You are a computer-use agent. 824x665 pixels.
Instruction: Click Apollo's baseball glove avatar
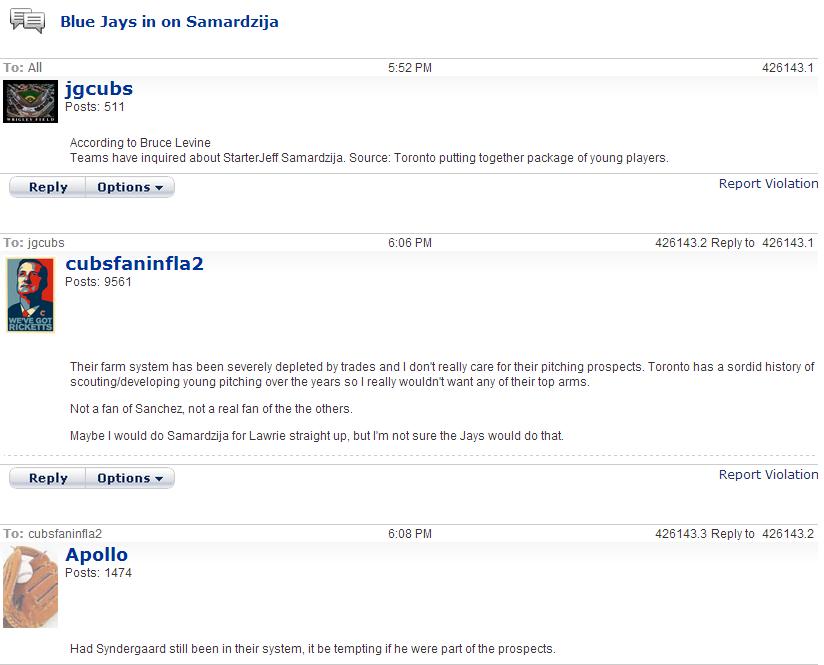pyautogui.click(x=31, y=587)
